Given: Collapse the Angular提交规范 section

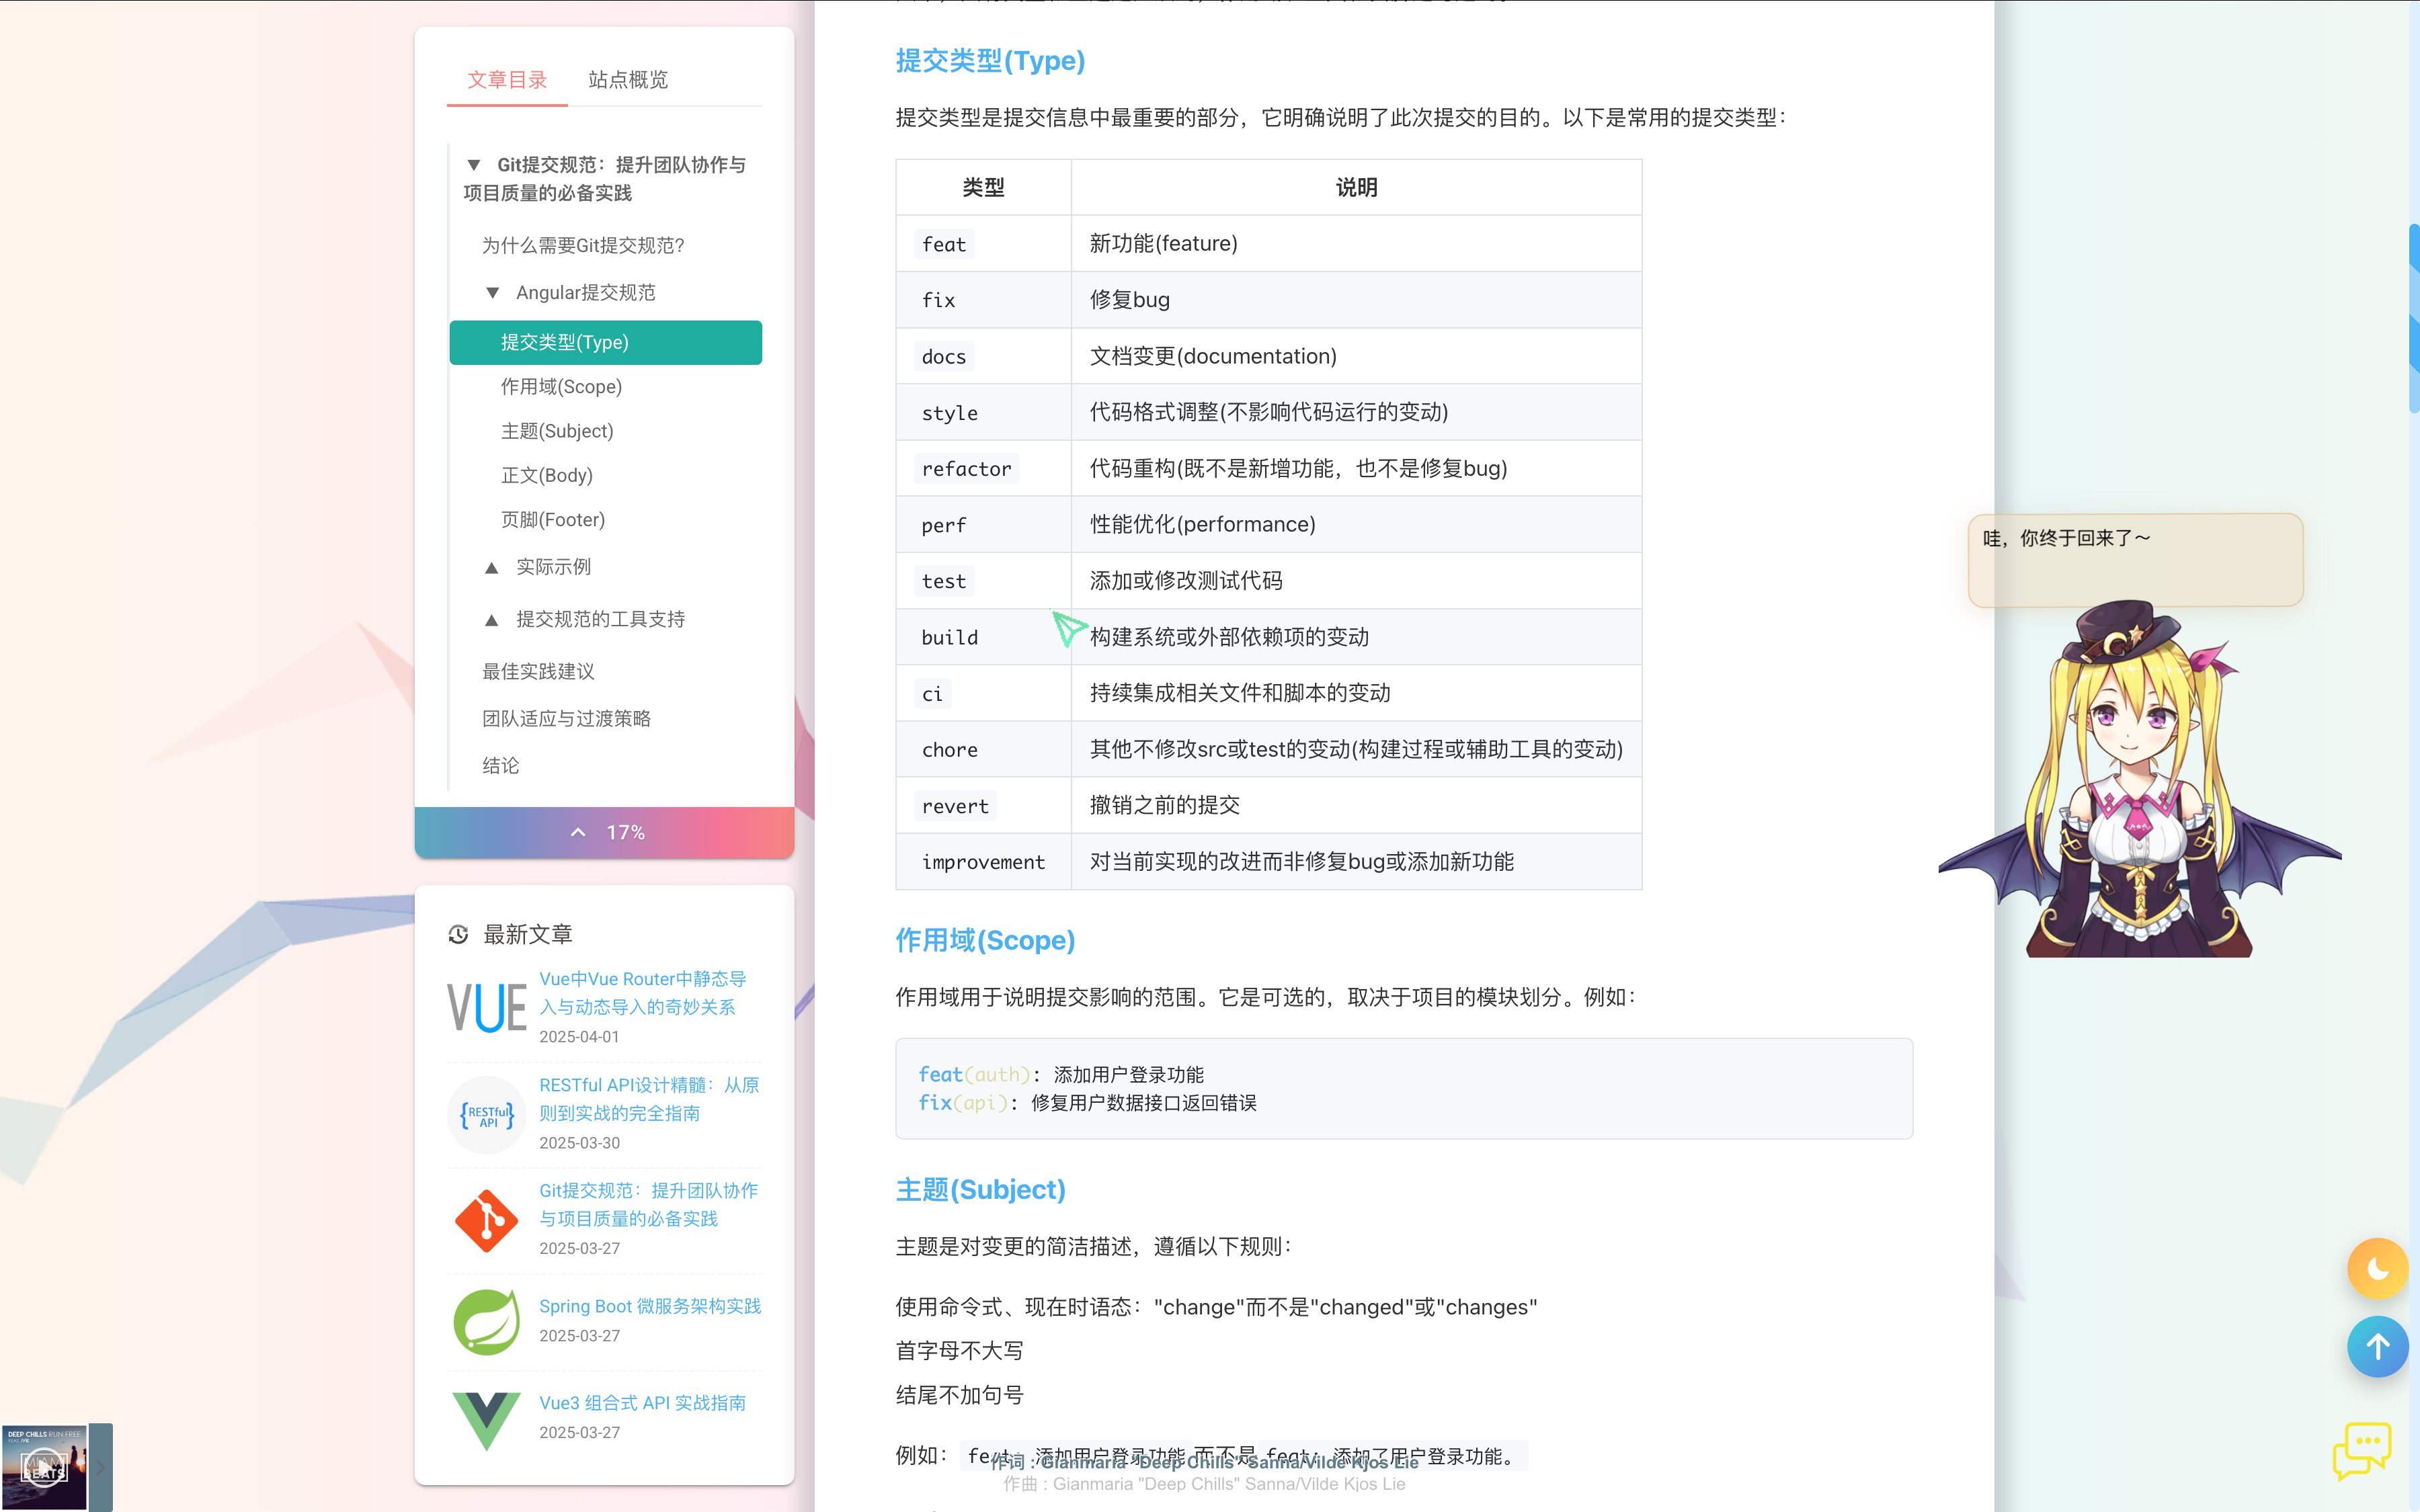Looking at the screenshot, I should [x=492, y=292].
